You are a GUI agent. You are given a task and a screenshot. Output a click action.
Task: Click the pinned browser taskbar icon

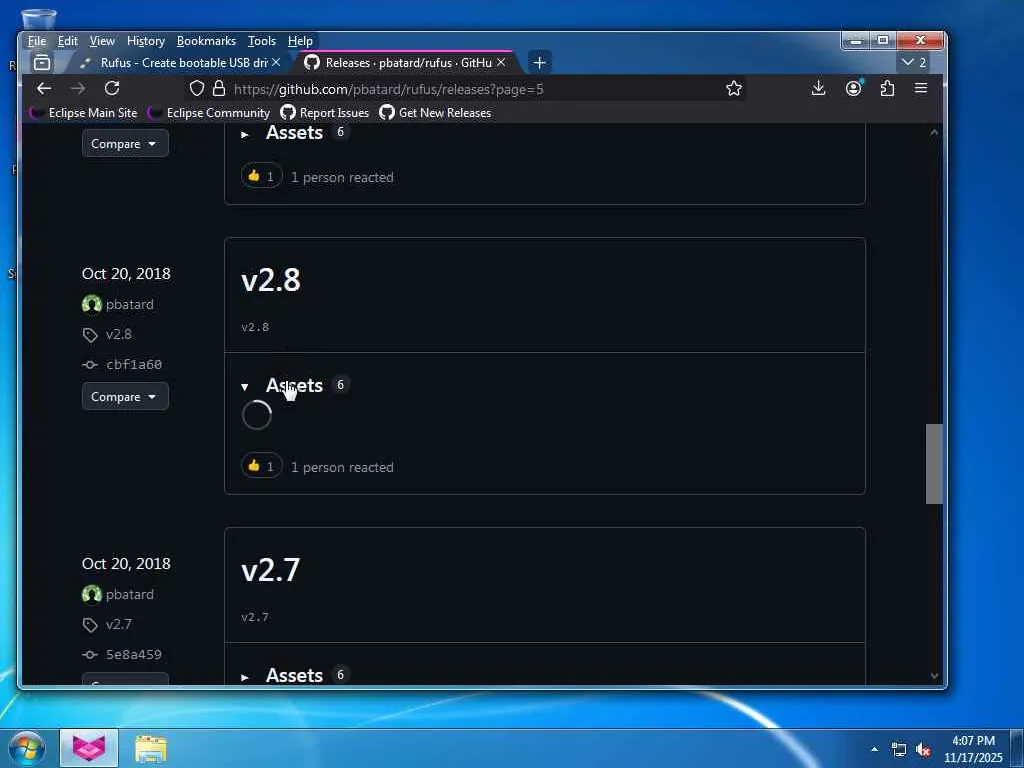(89, 748)
